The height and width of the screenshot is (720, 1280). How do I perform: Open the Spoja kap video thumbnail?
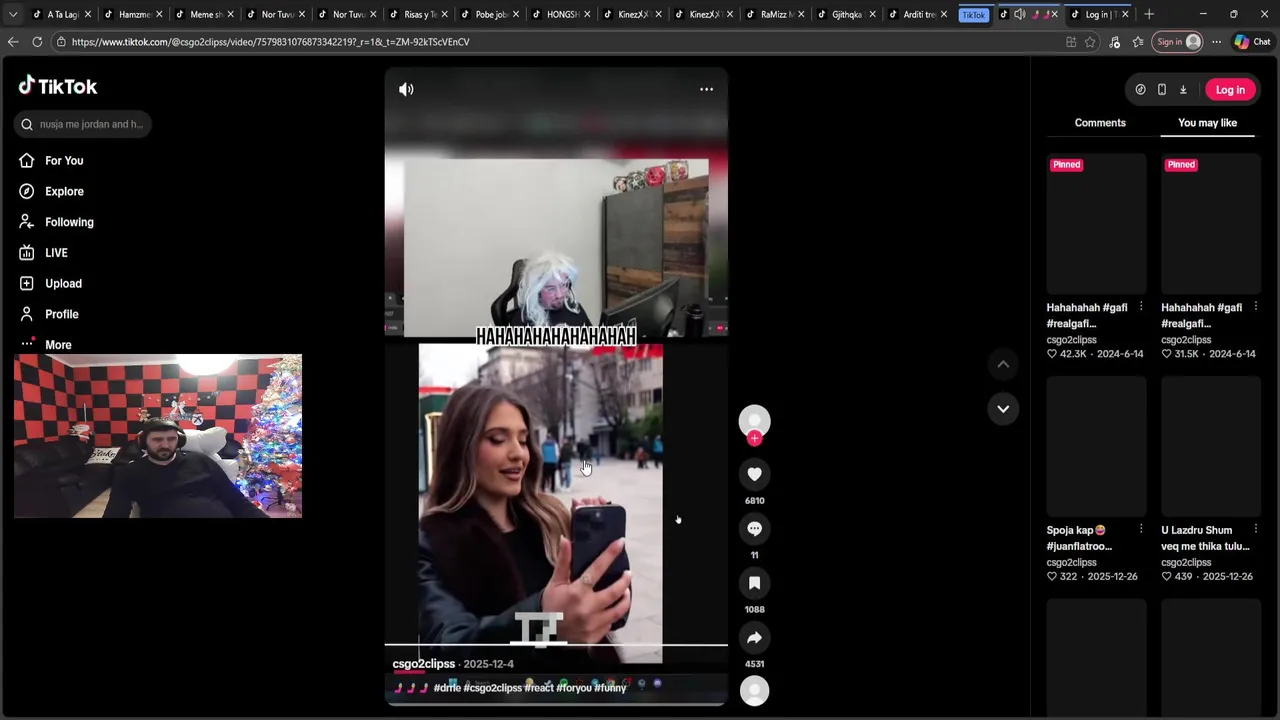1096,446
